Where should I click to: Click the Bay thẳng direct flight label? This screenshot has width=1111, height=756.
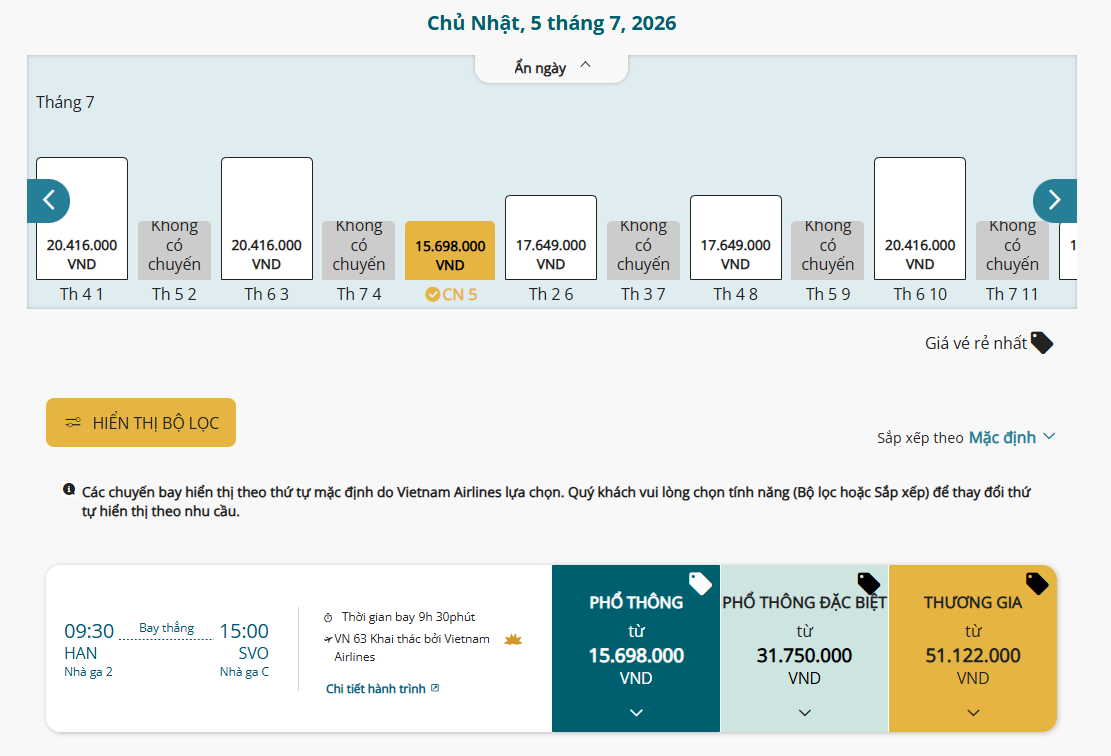coord(167,628)
